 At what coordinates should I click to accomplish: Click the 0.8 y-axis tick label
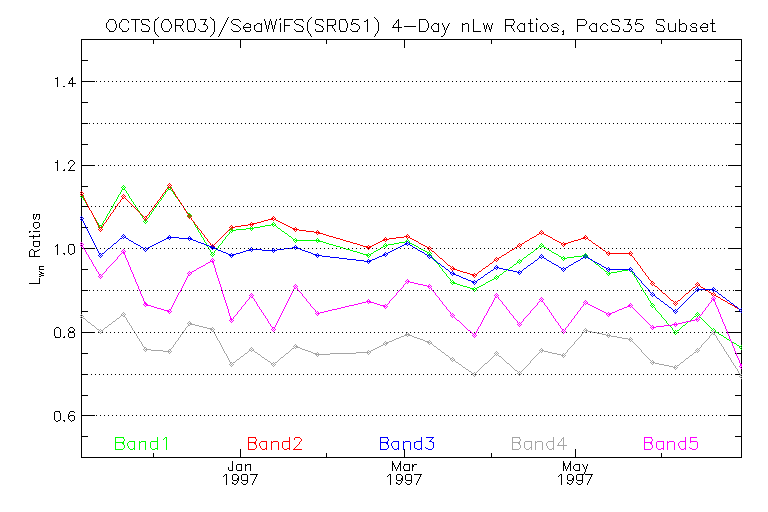[x=65, y=333]
